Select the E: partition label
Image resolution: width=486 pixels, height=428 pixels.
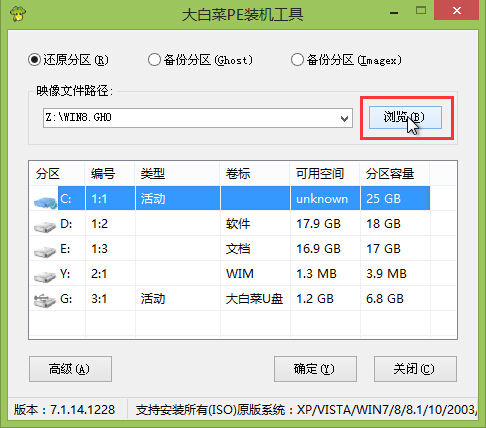click(x=65, y=249)
